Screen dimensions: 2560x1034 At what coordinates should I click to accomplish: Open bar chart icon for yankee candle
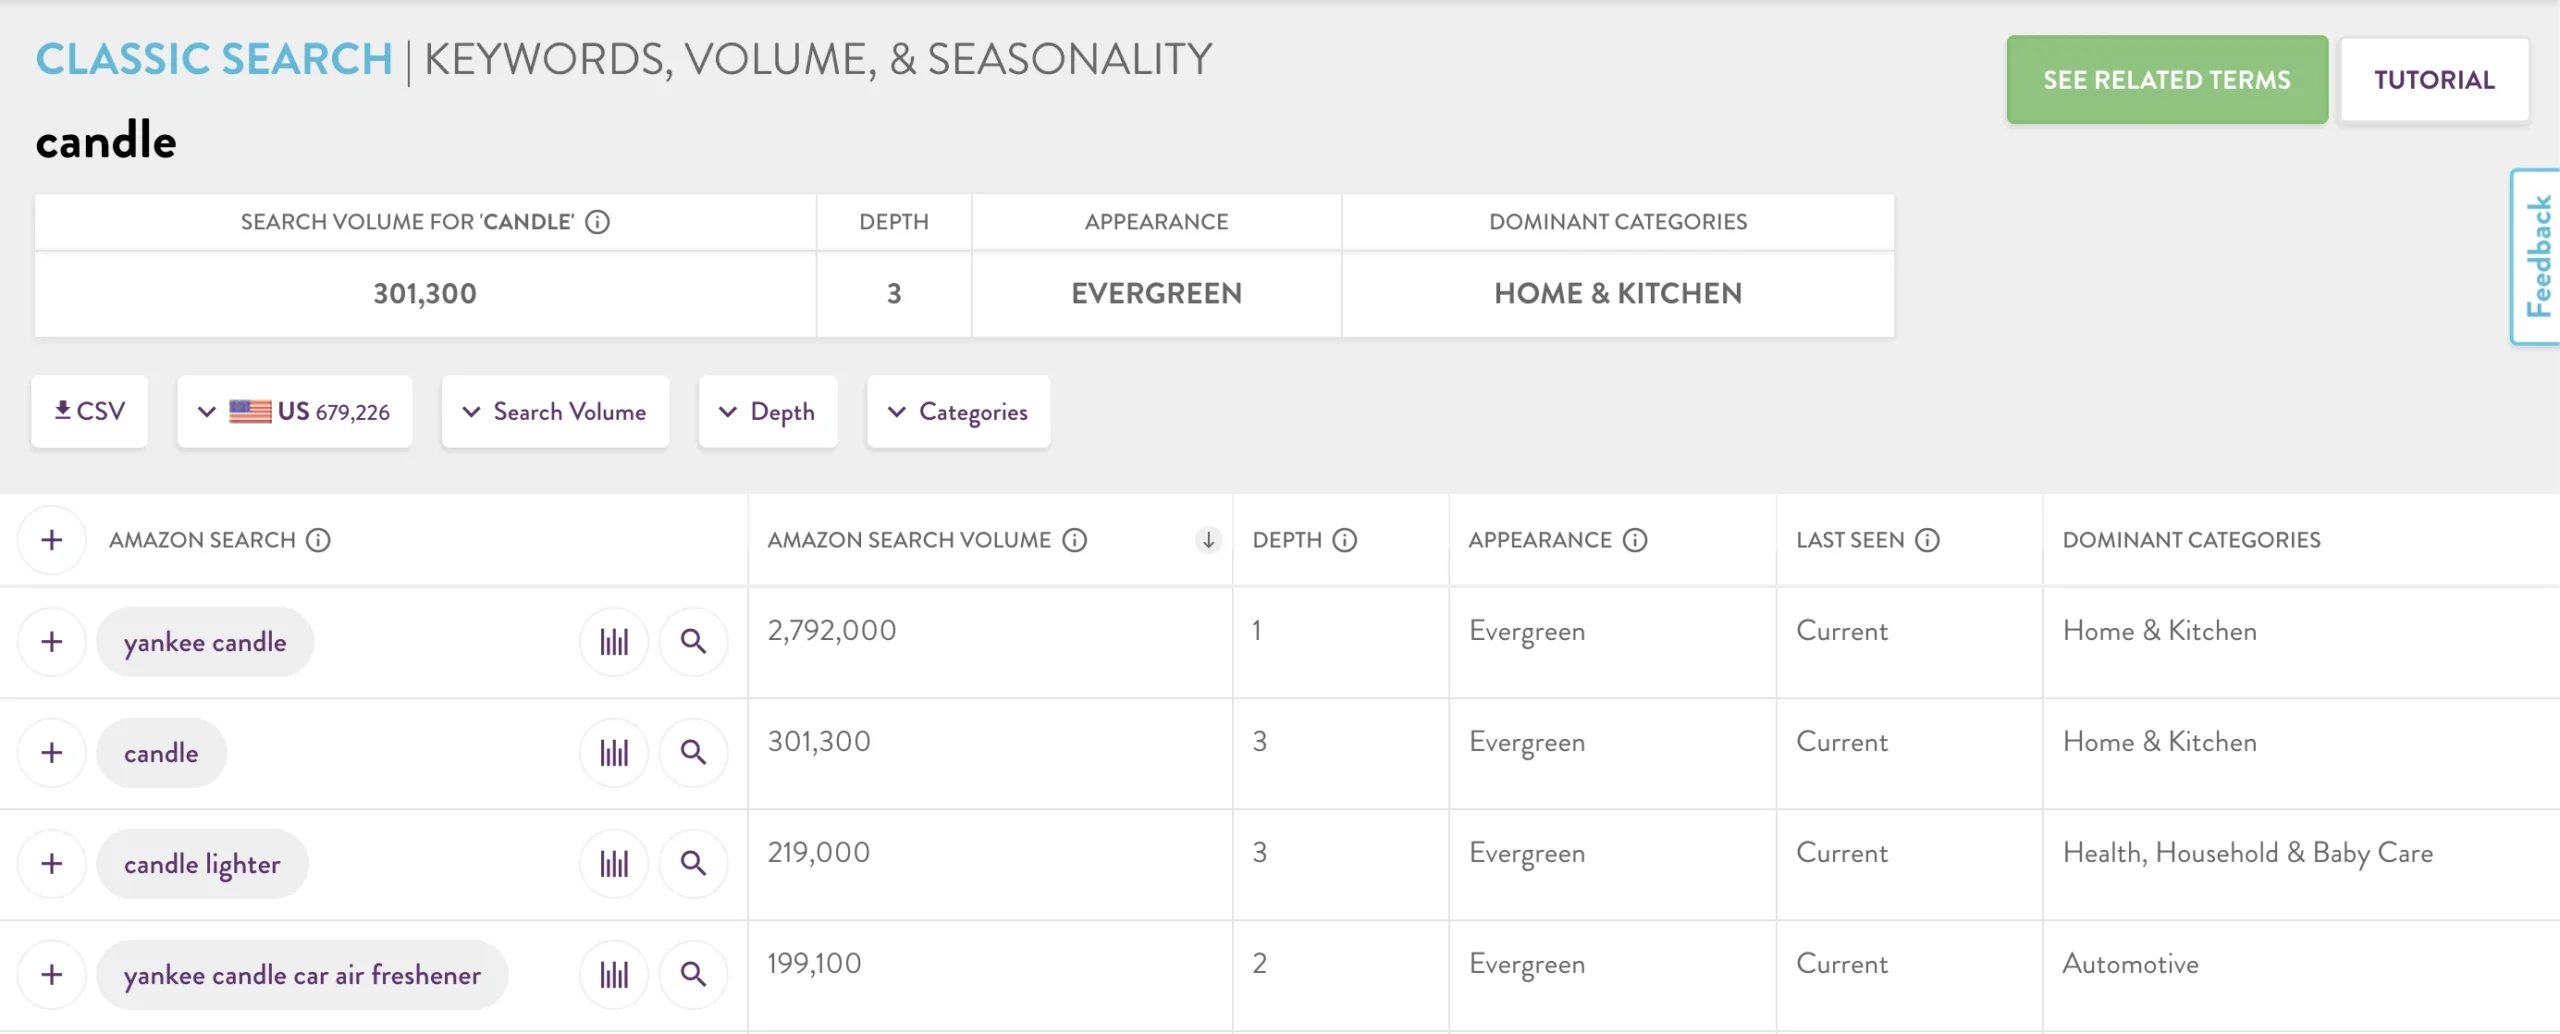[x=614, y=642]
